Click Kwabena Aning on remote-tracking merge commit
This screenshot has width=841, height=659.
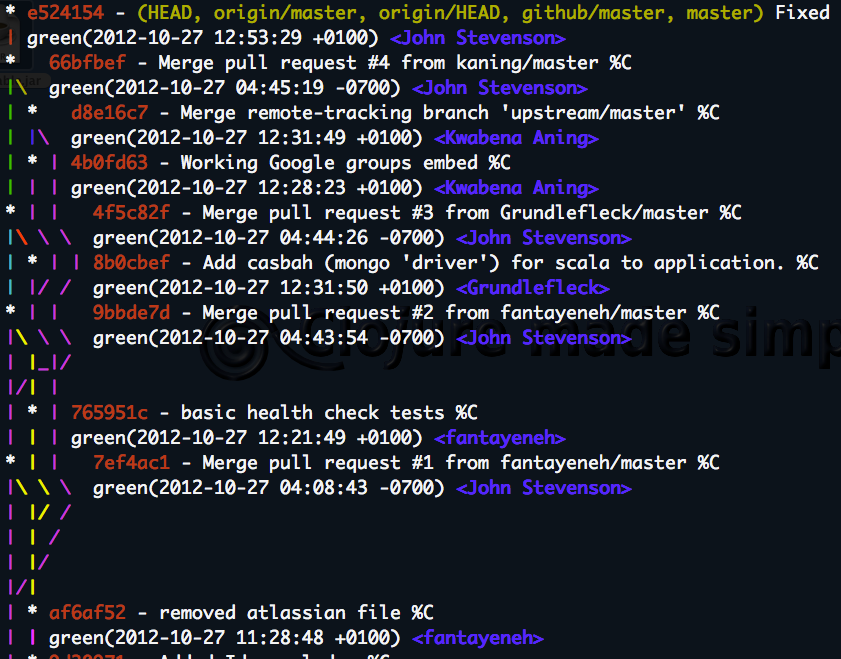516,138
